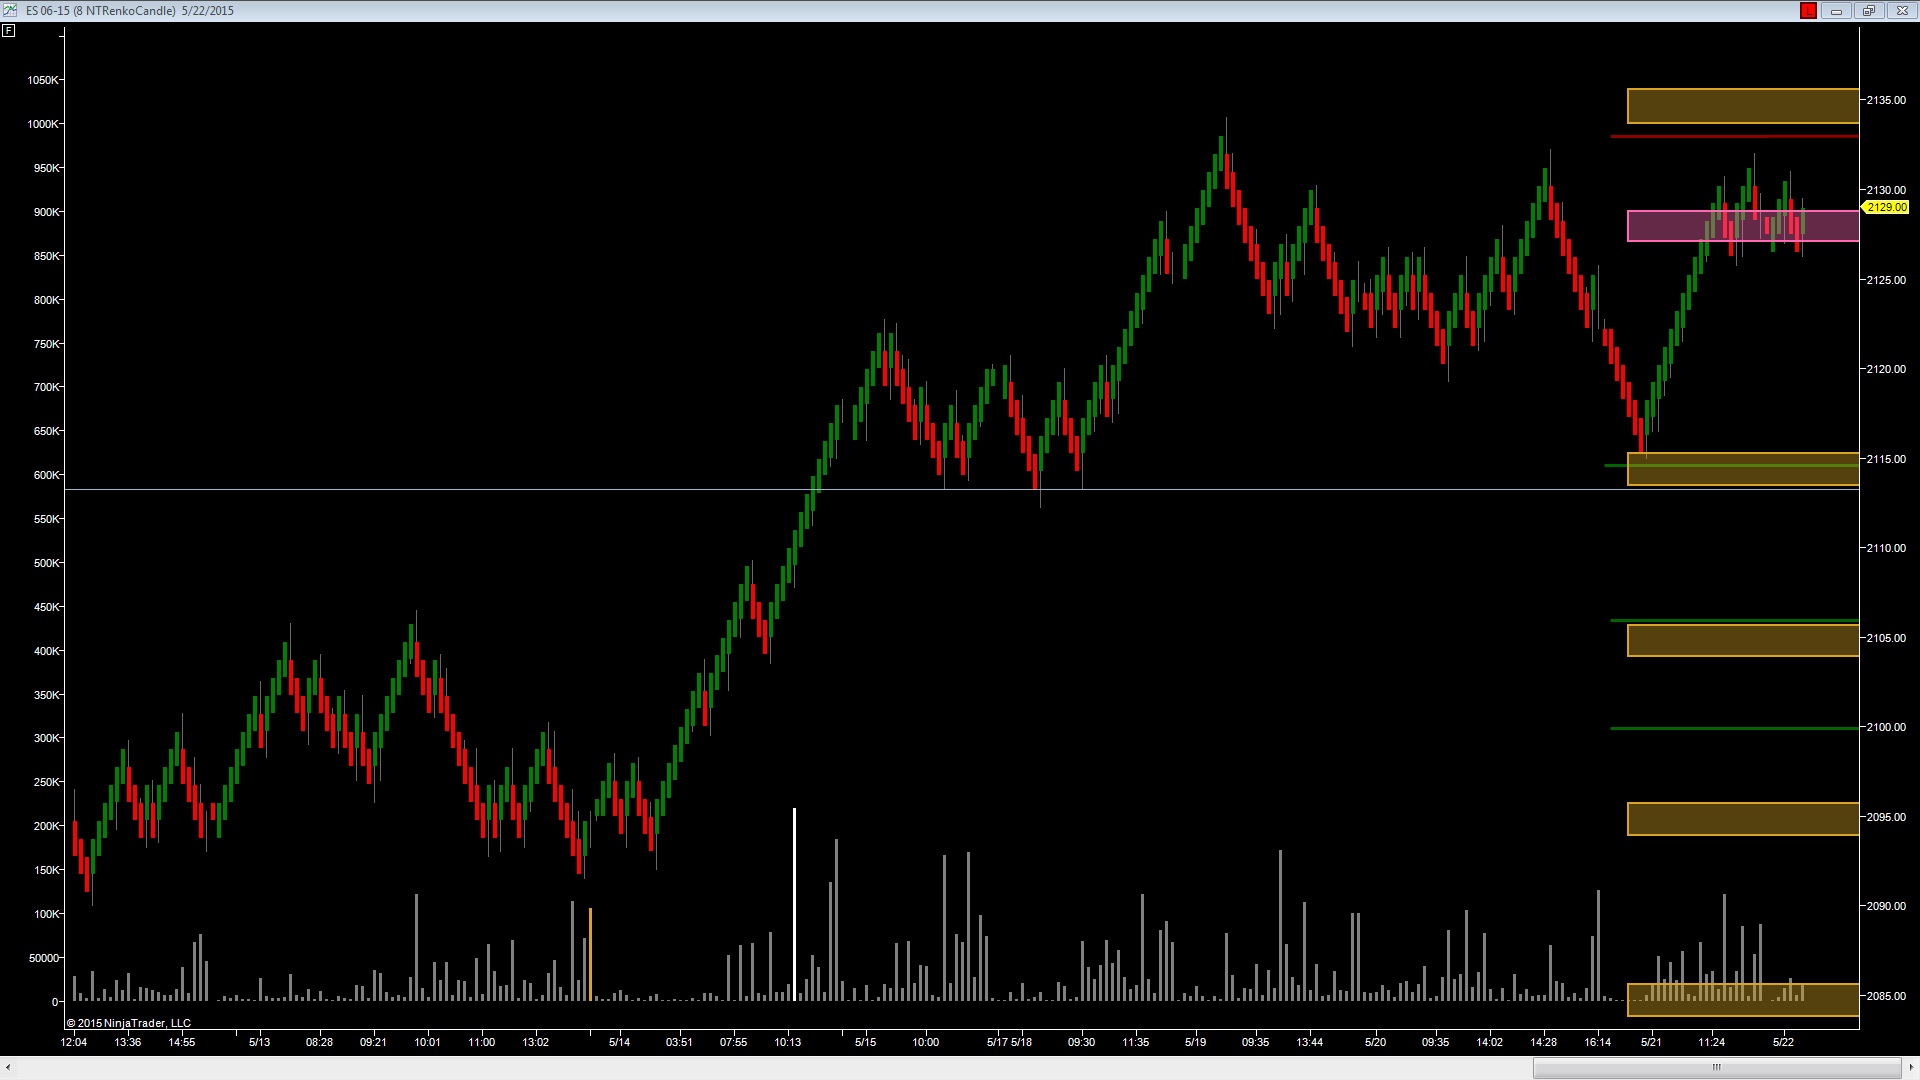Screen dimensions: 1920x1080
Task: Select the pink rectangle zone near 2129
Action: (x=1743, y=226)
